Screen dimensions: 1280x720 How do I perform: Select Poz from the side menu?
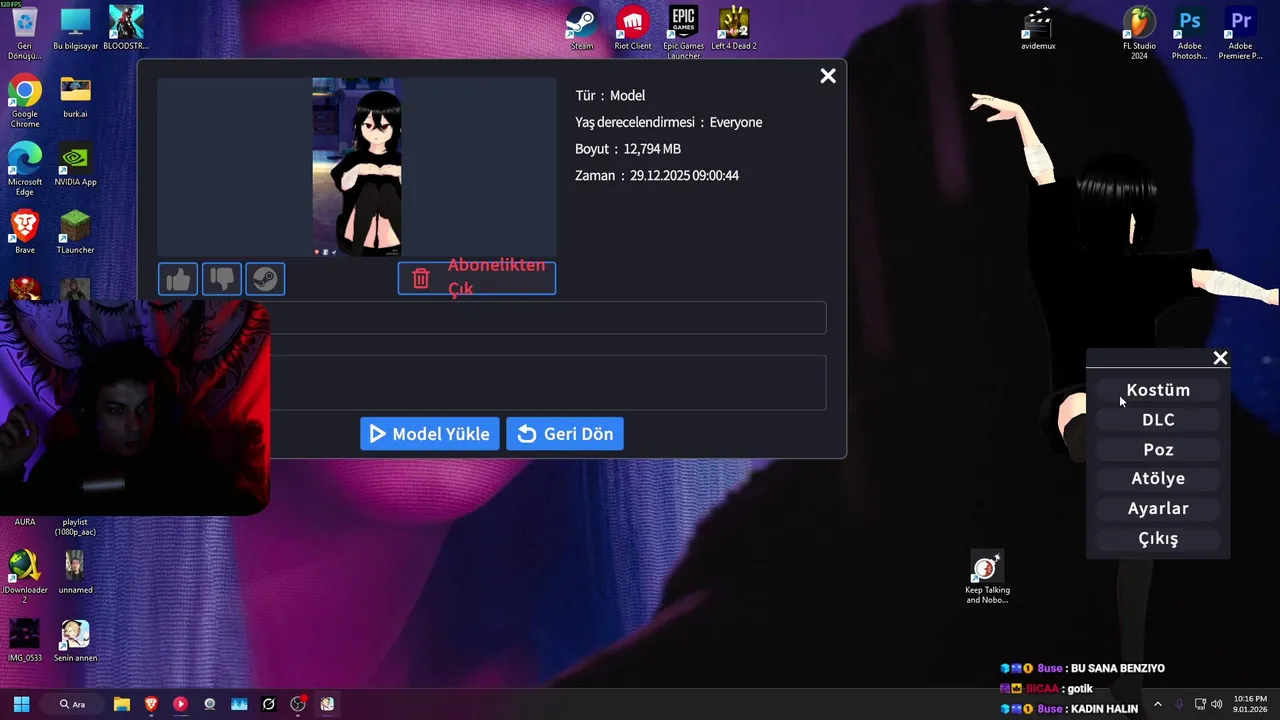click(1158, 450)
